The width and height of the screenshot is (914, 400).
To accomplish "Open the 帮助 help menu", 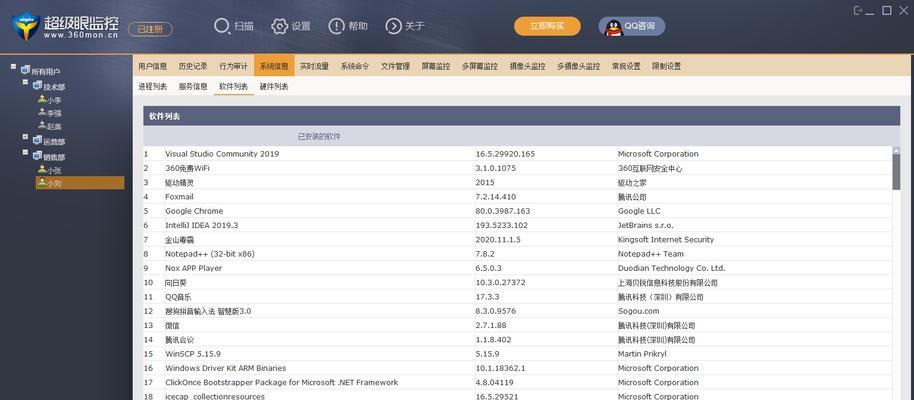I will [x=348, y=26].
